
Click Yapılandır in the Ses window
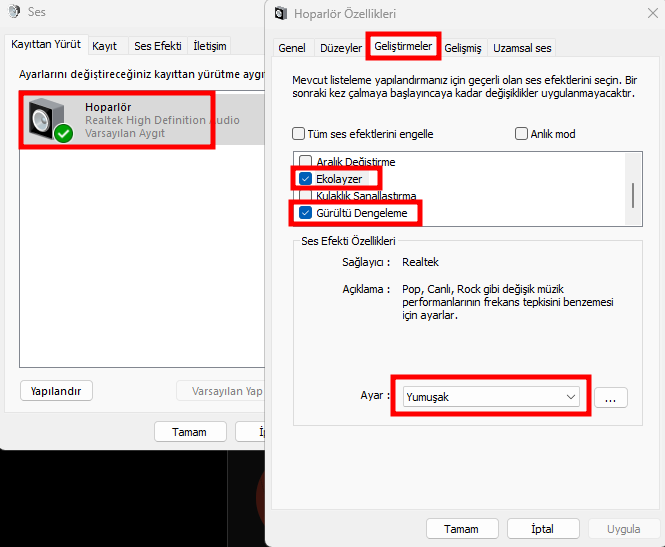(x=56, y=391)
